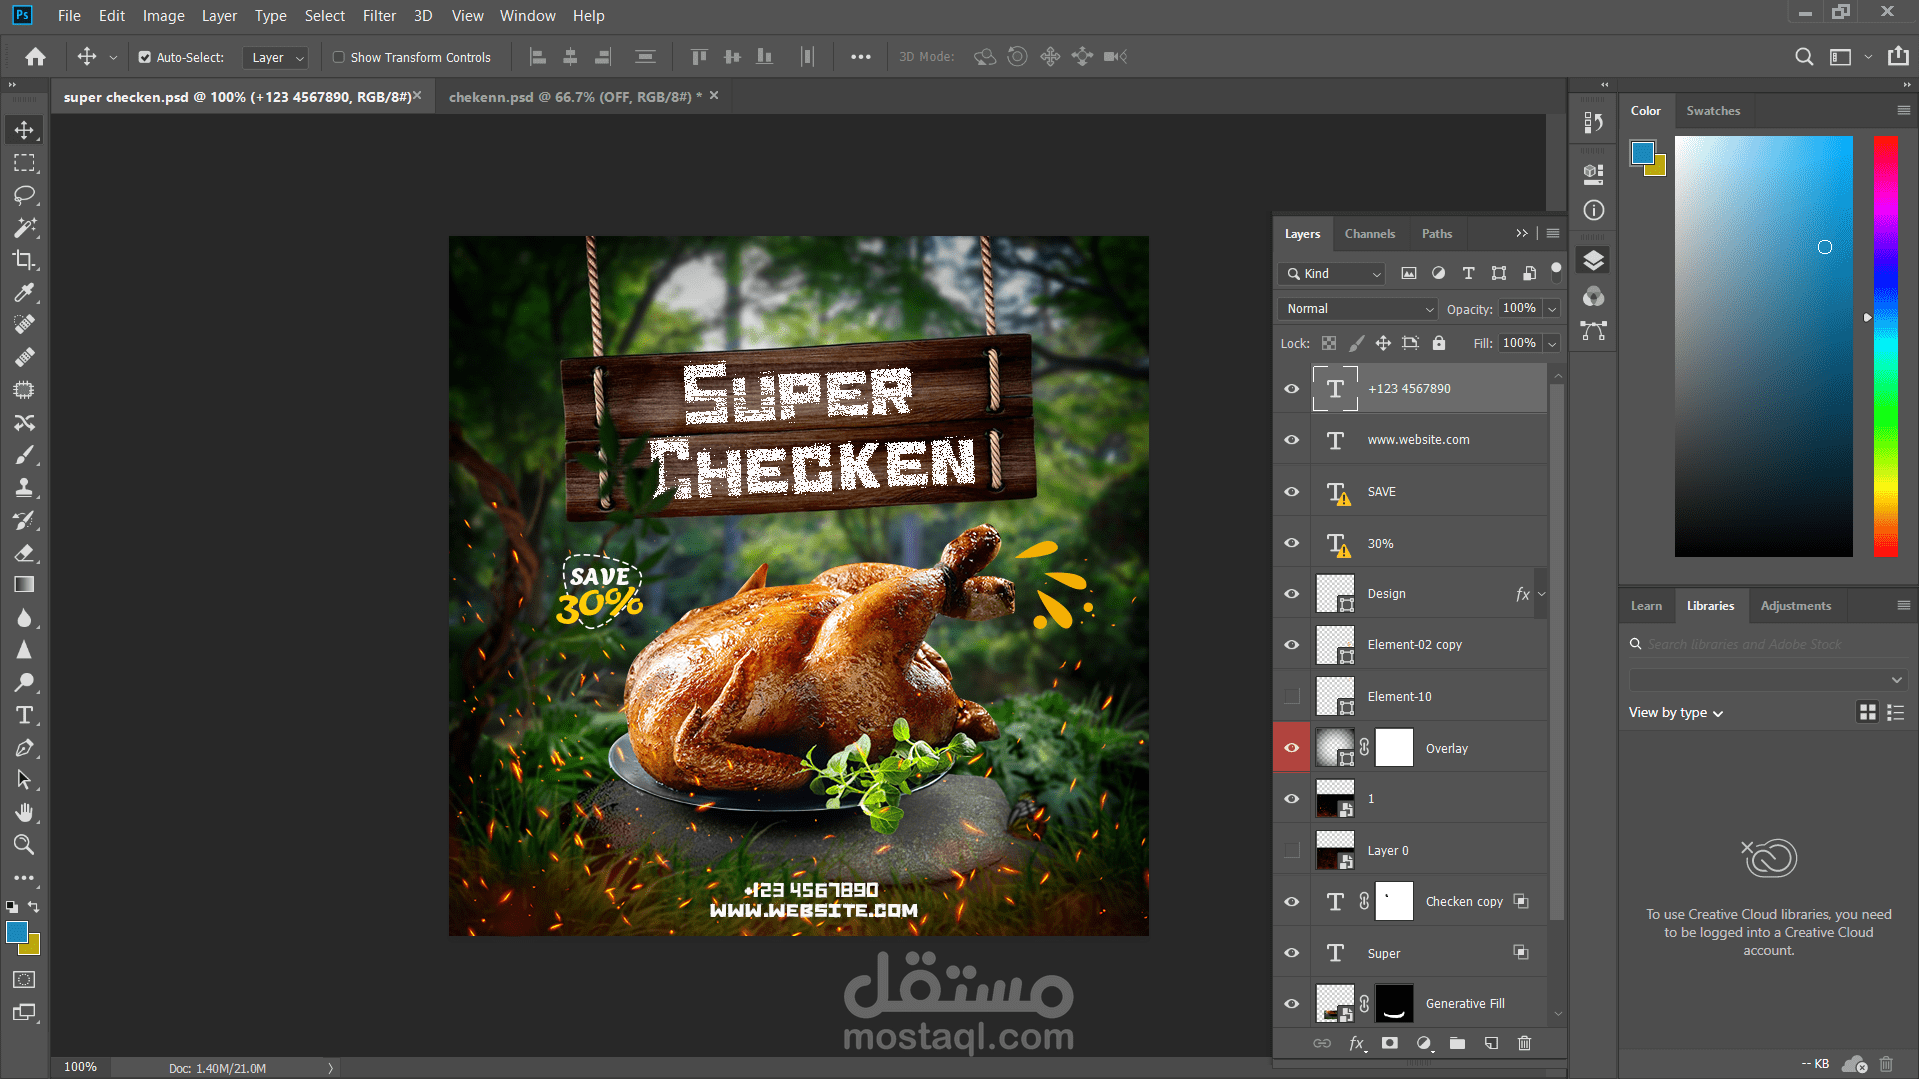Open the Layers panel options menu
This screenshot has width=1919, height=1079.
coord(1552,234)
